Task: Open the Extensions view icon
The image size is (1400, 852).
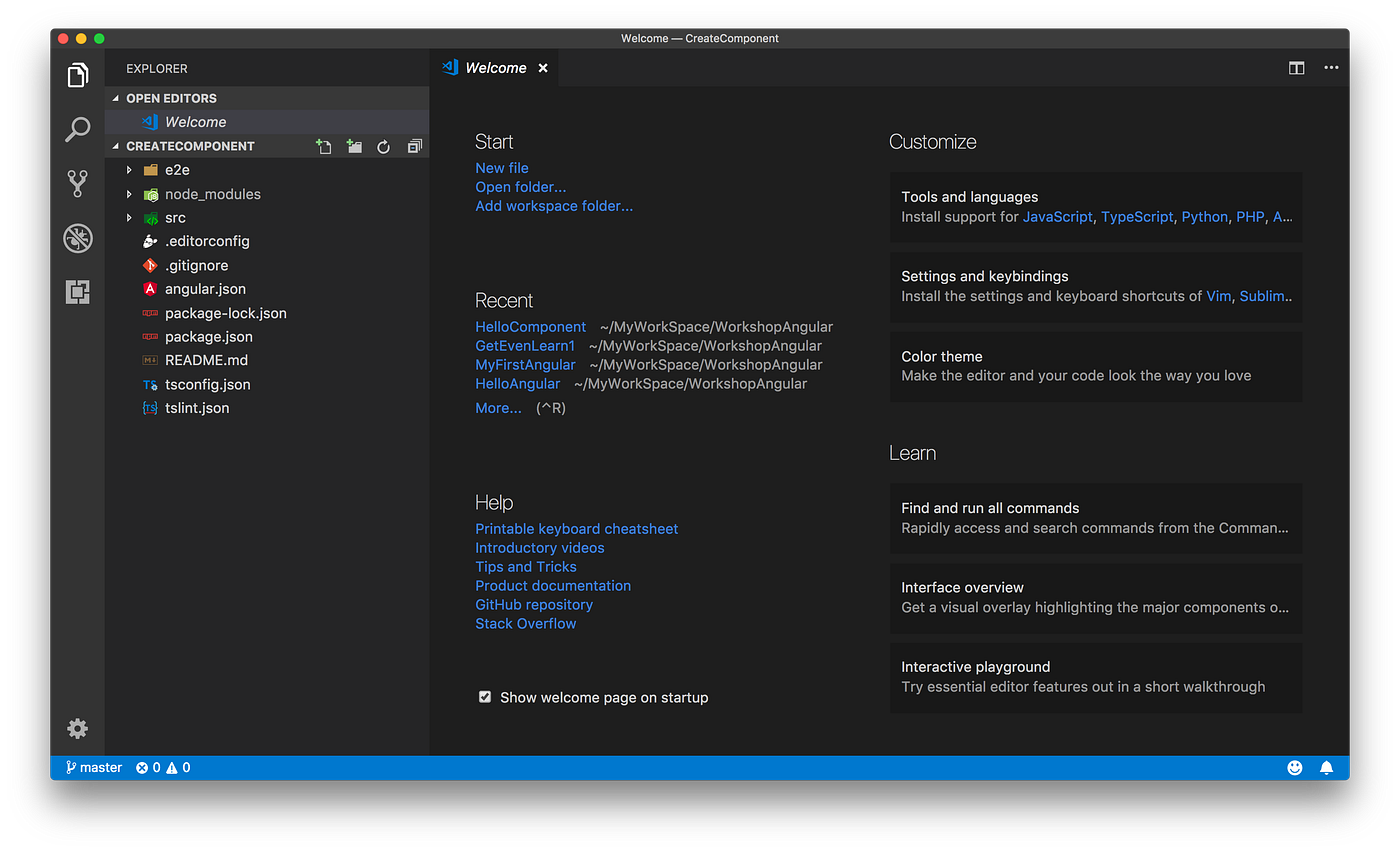Action: point(77,291)
